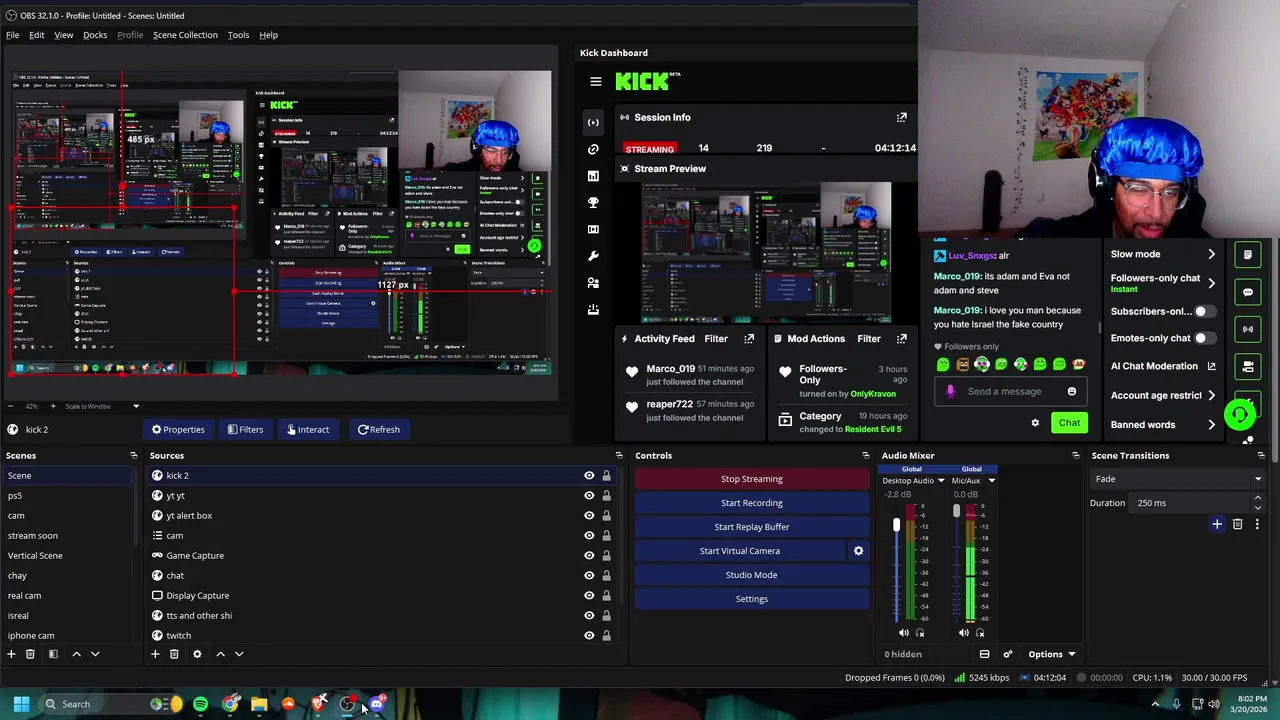Viewport: 1280px width, 720px height.
Task: Hide the Game Capture source
Action: 589,556
